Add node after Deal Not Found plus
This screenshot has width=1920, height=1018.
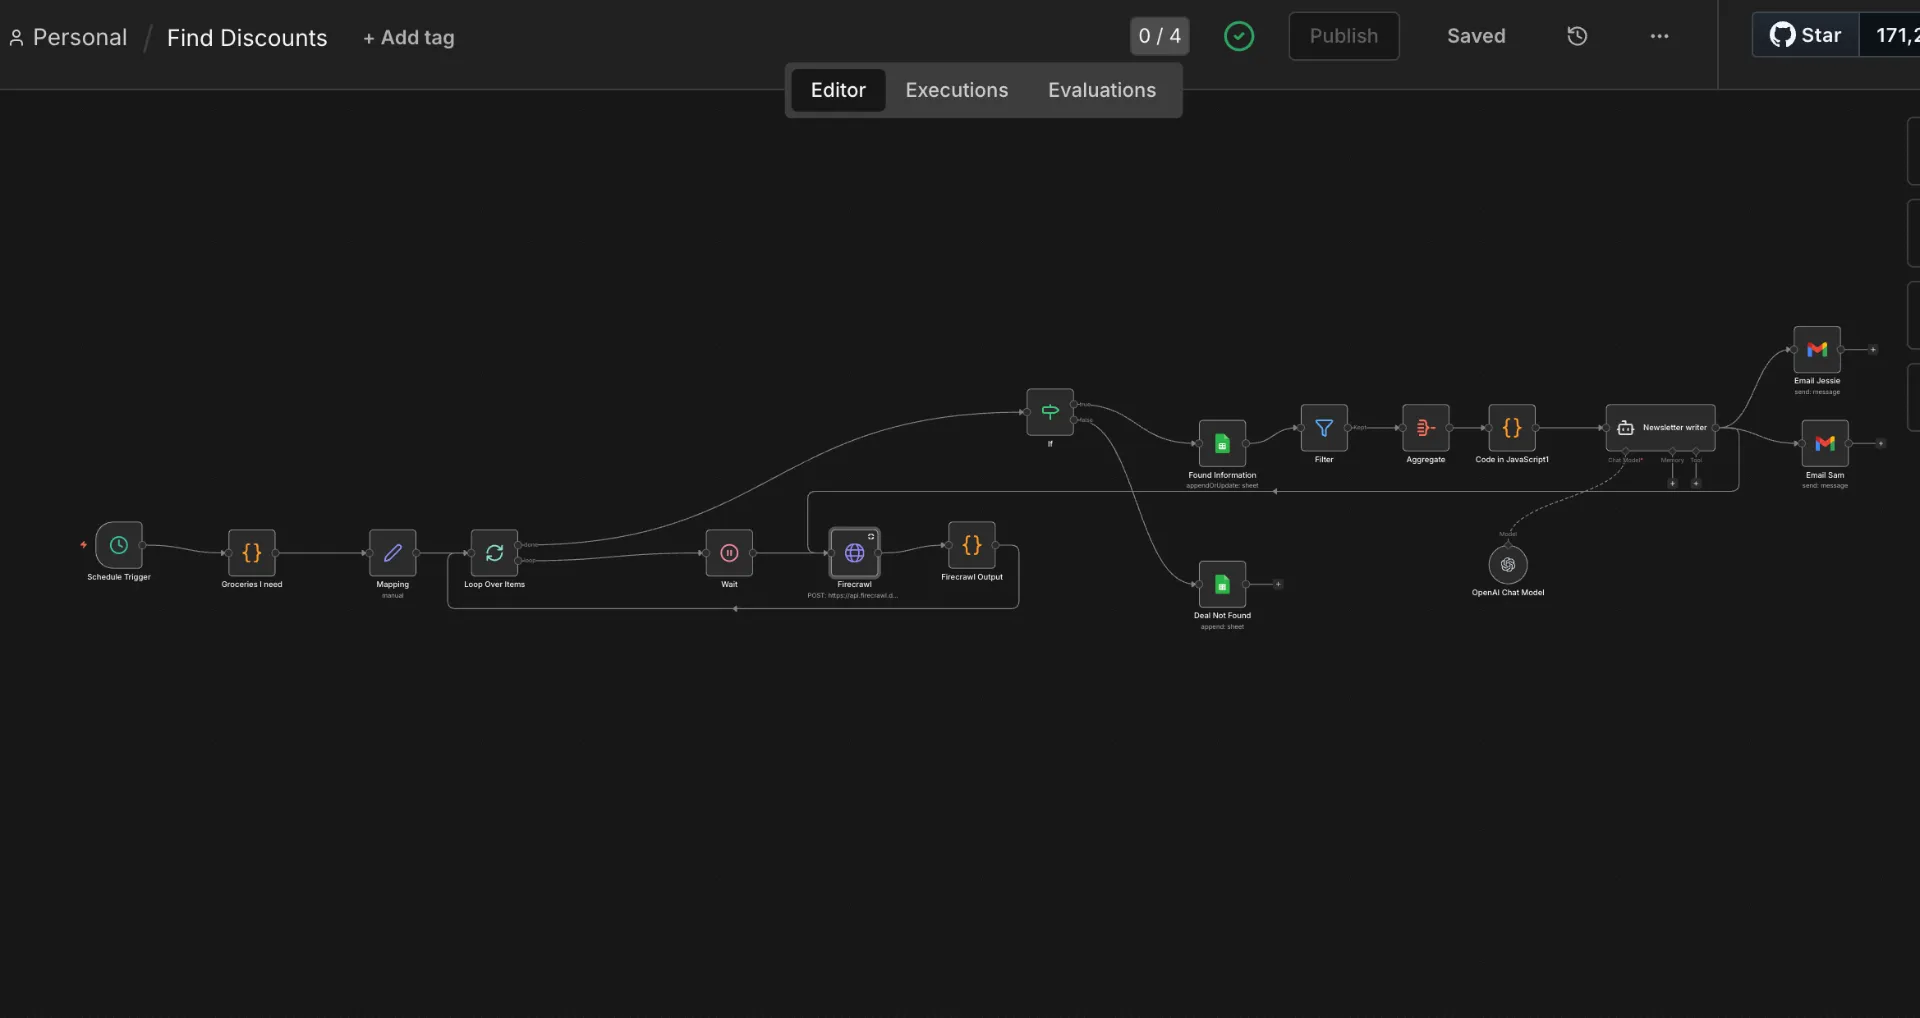1278,584
